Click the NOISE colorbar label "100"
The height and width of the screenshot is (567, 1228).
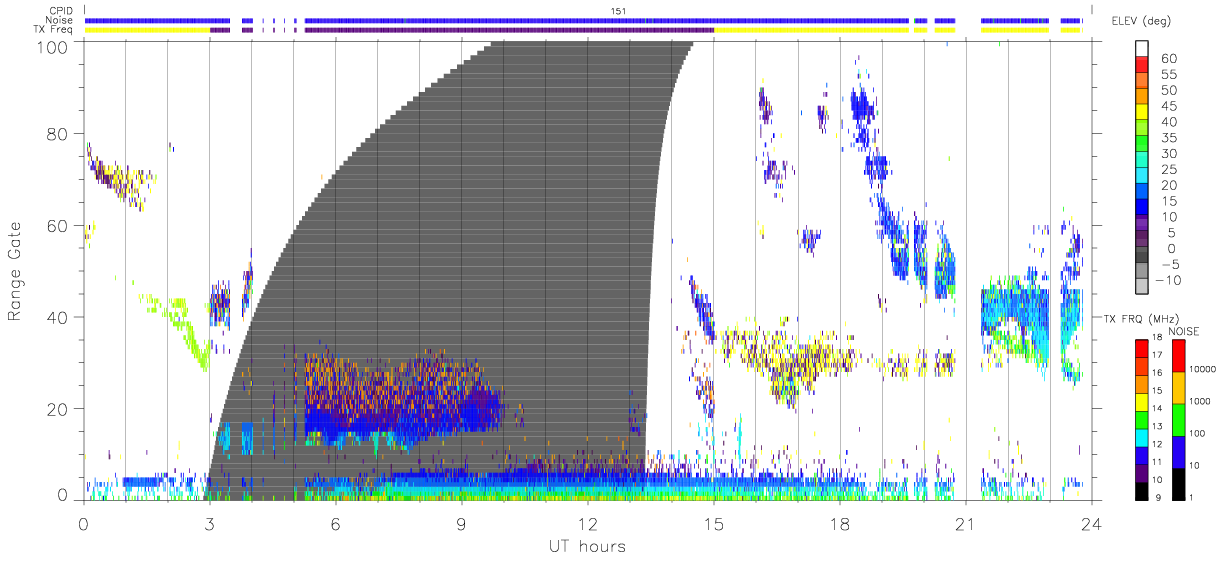click(1197, 433)
